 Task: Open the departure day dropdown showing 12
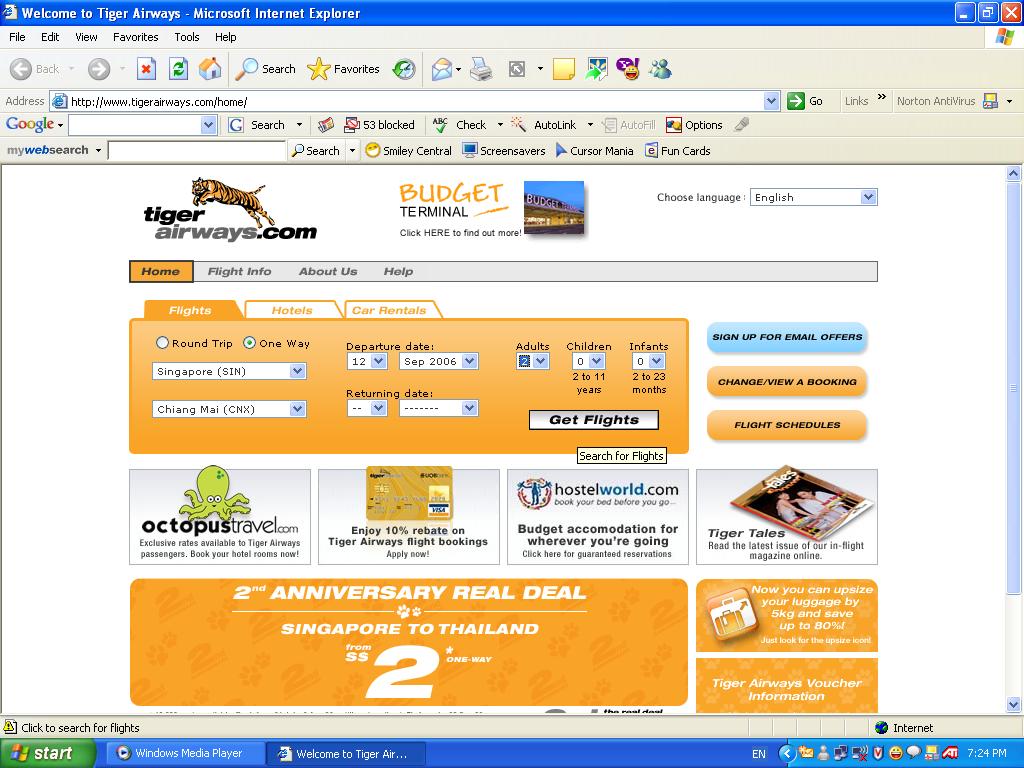point(368,361)
